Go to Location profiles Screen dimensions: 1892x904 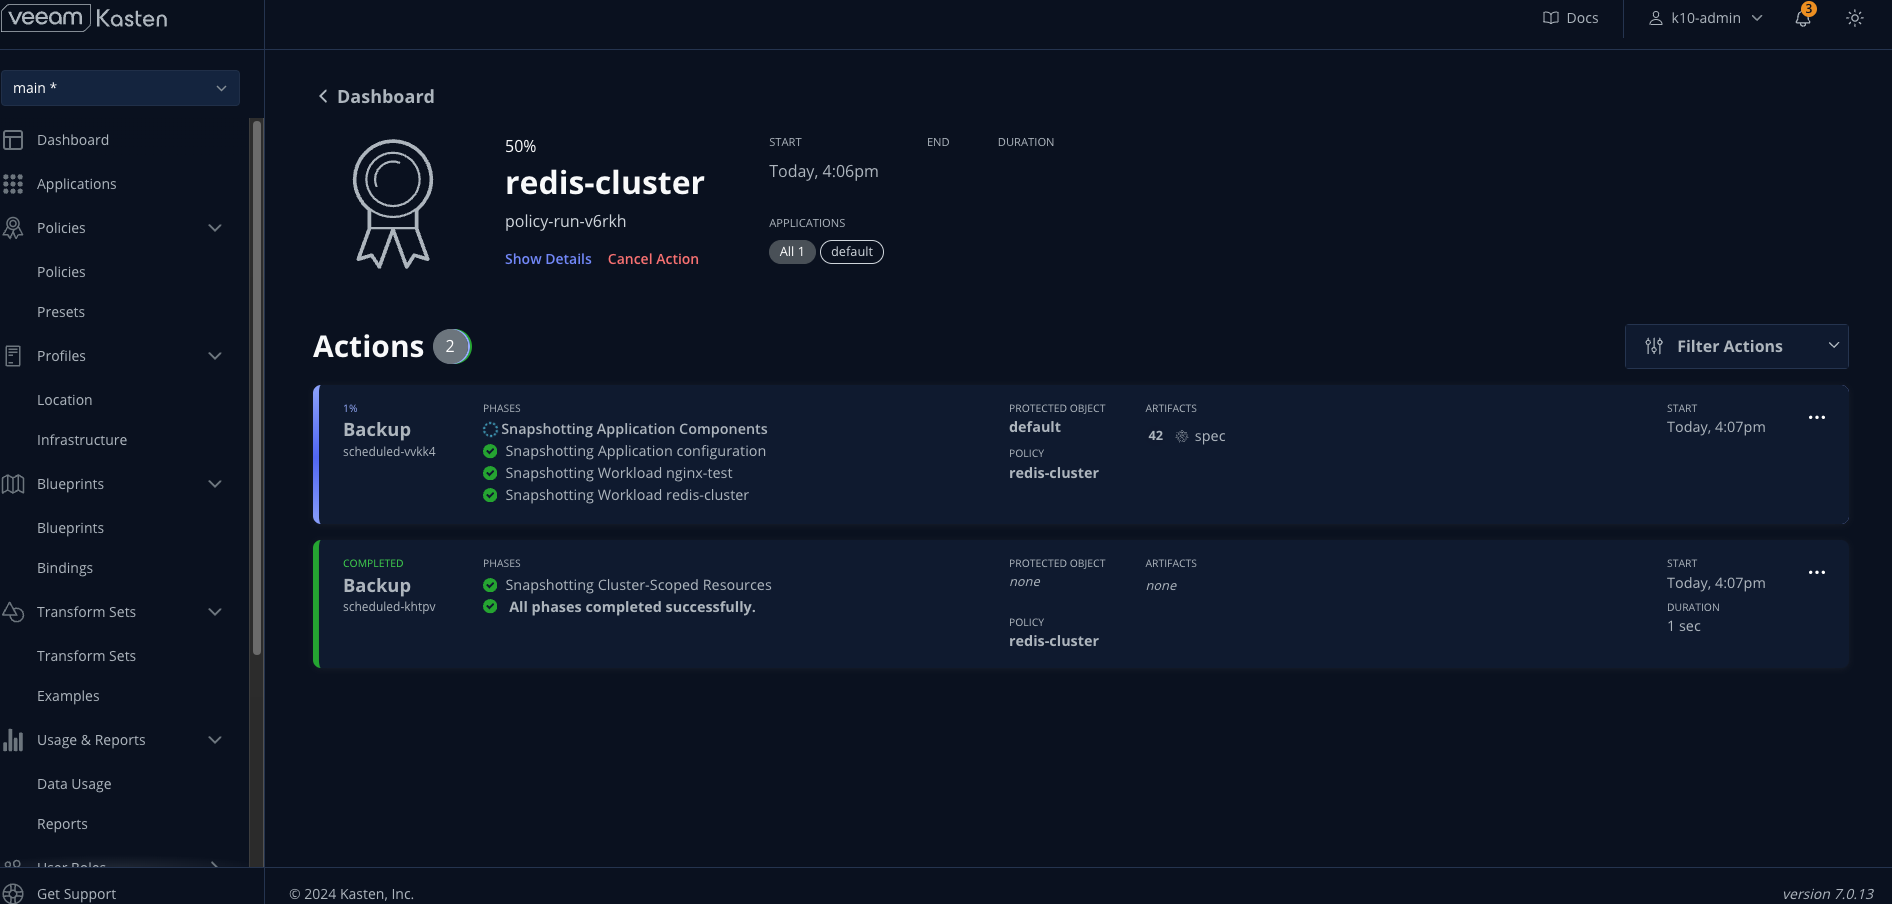65,400
